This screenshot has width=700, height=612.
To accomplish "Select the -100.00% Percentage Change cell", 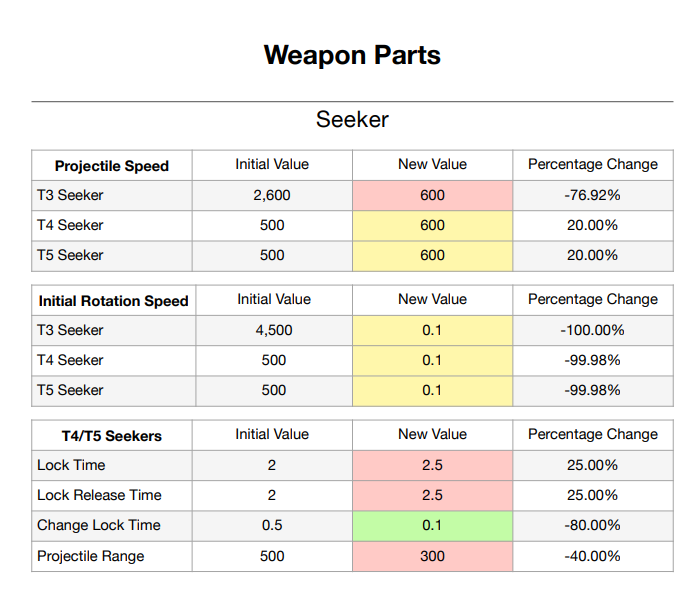I will point(592,330).
